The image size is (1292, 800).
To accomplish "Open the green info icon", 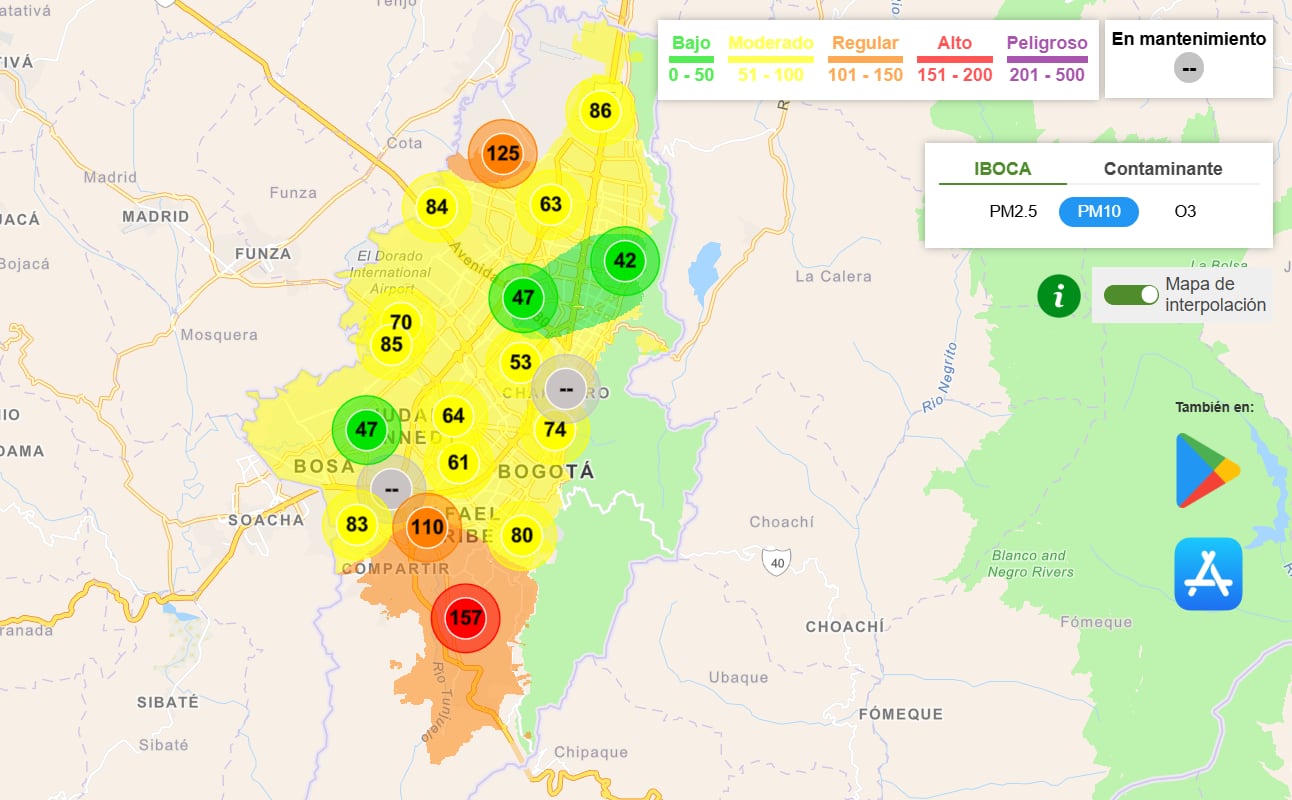I will point(1059,296).
